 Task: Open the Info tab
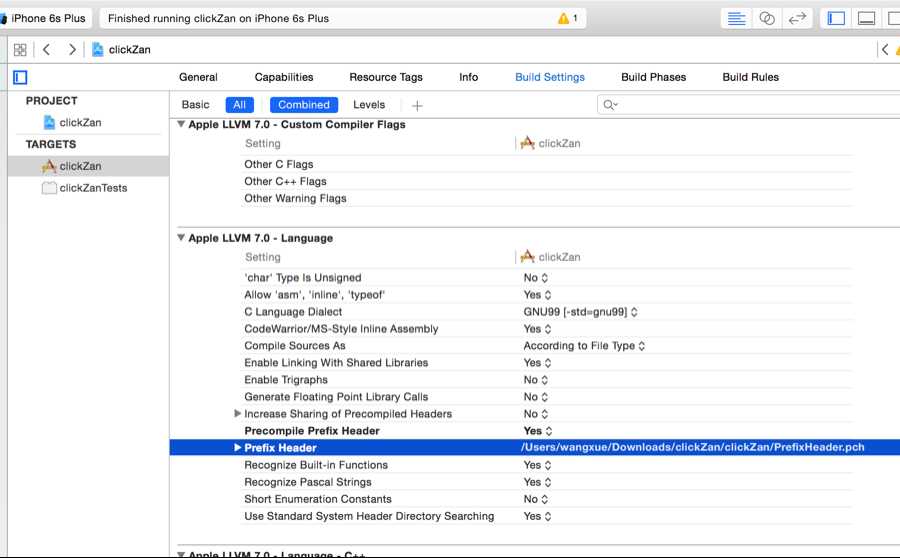pos(468,77)
